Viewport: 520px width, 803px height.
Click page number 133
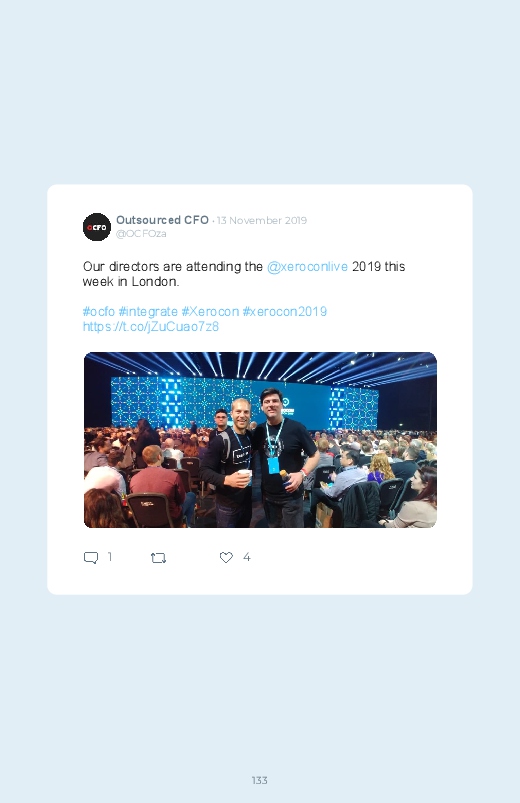(260, 780)
